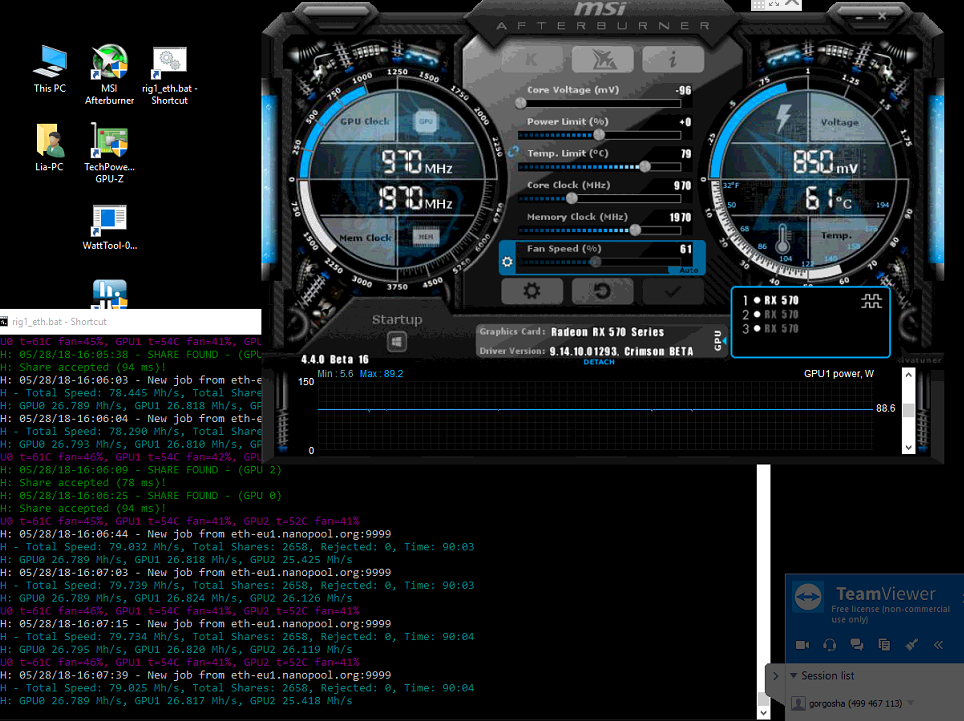Apply settings with the checkmark button

tap(673, 291)
